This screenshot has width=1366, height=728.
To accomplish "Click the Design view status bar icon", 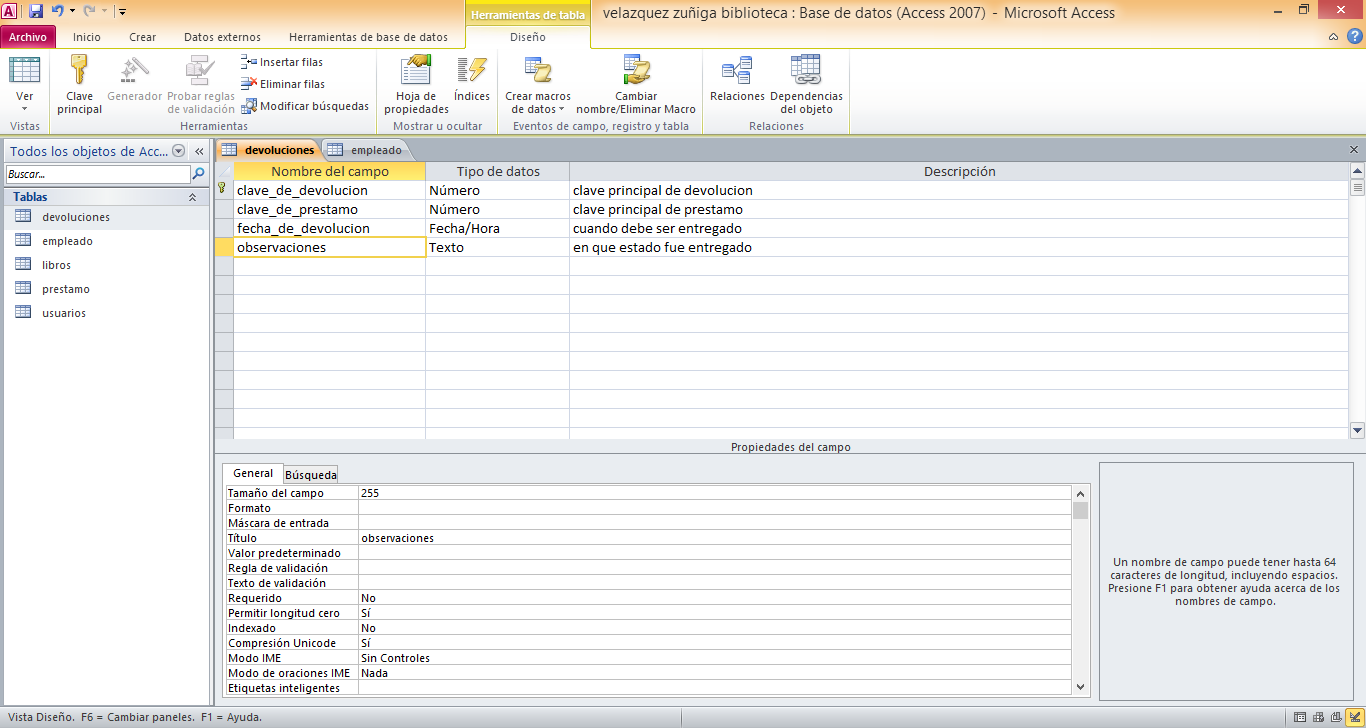I will point(1353,717).
